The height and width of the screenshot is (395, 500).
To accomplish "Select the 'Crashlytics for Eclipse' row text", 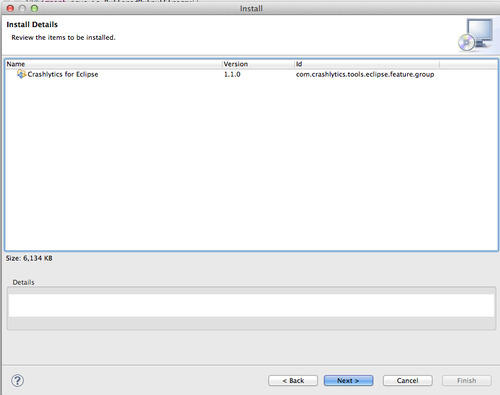I will tap(63, 74).
